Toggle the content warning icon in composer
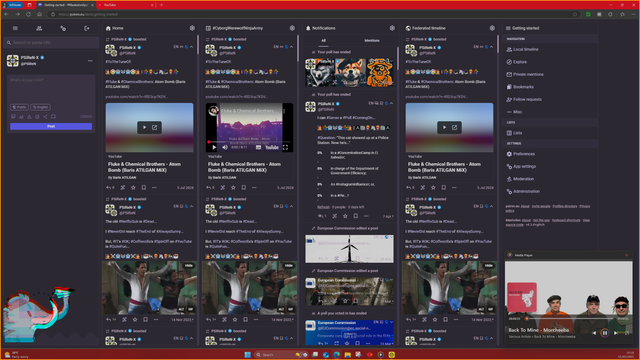The height and width of the screenshot is (360, 640). pos(29,117)
